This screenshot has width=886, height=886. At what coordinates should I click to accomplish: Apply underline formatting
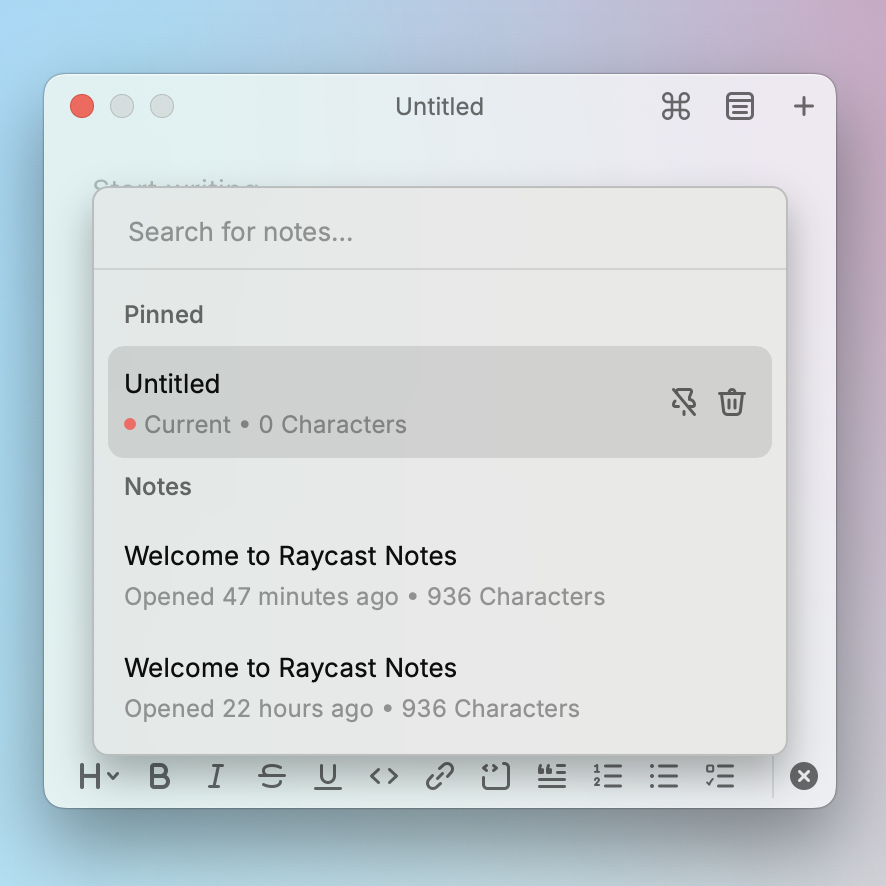(328, 776)
